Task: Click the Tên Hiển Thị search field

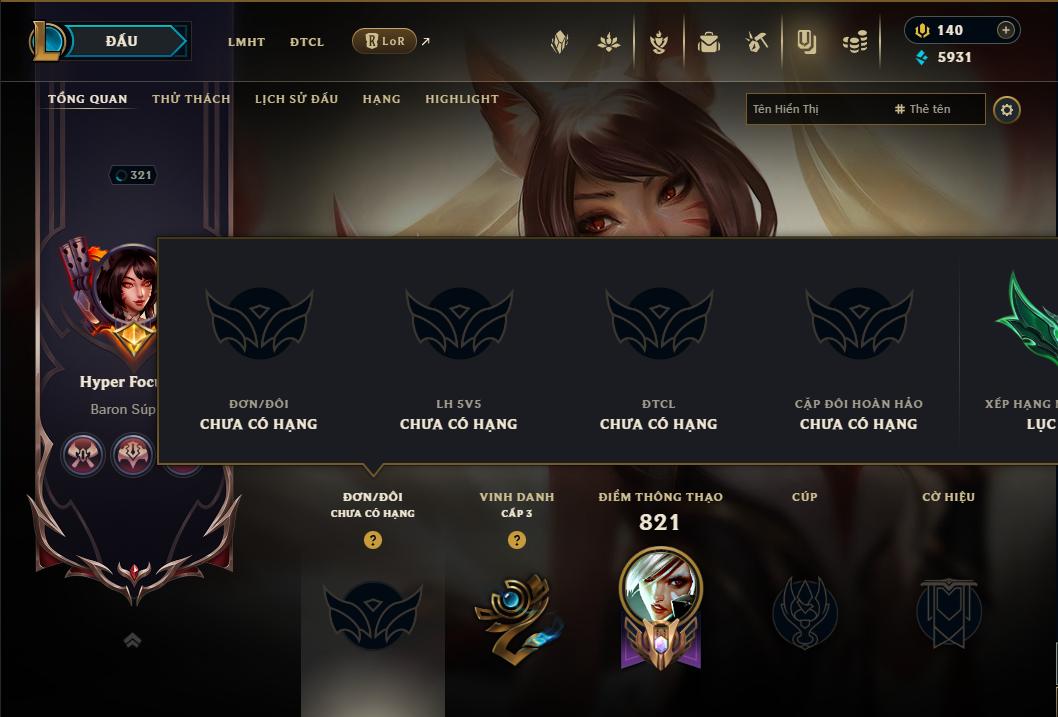Action: 866,109
